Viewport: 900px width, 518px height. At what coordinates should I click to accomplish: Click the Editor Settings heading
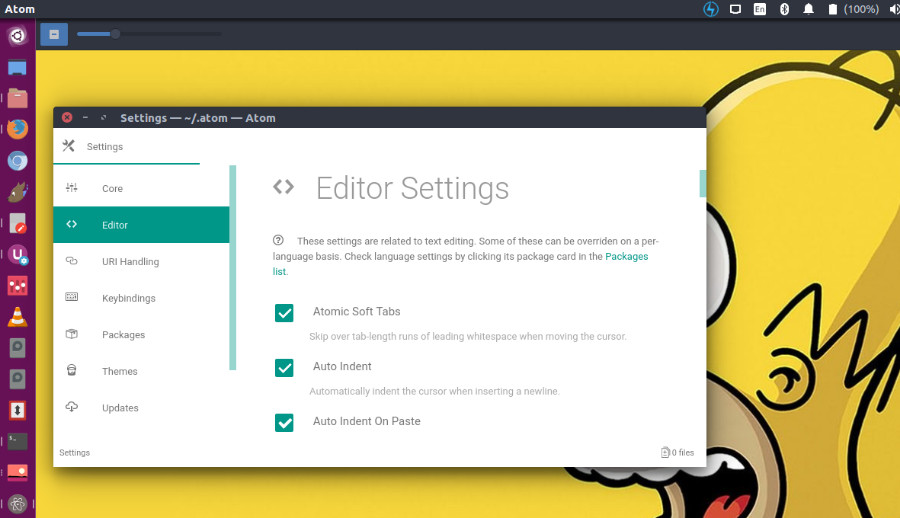[x=412, y=188]
